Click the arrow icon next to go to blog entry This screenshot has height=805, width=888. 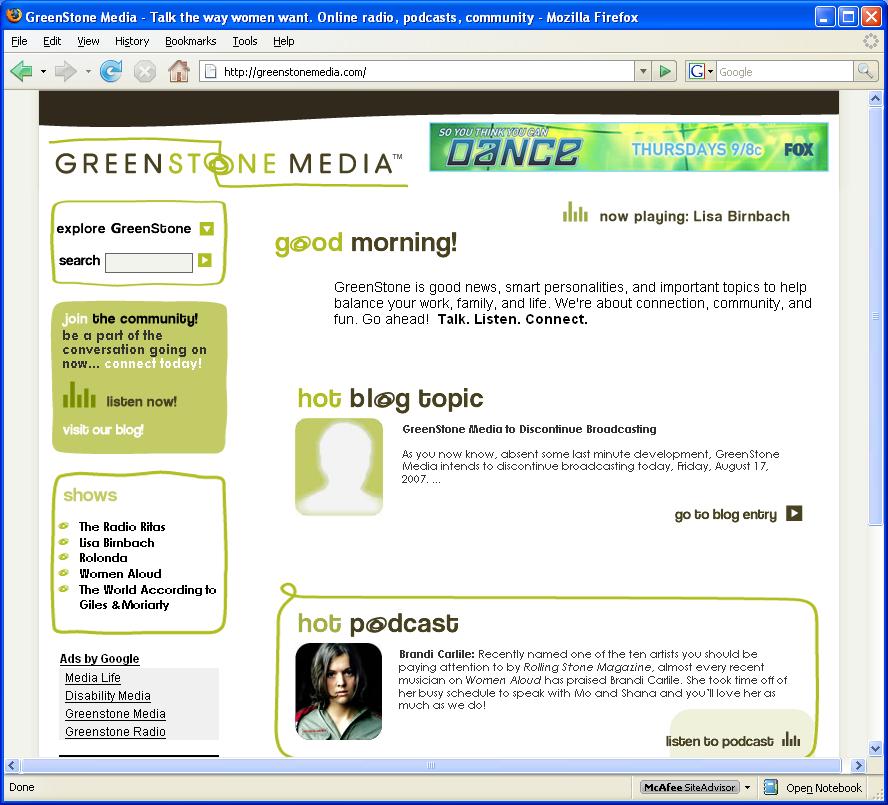(x=794, y=513)
